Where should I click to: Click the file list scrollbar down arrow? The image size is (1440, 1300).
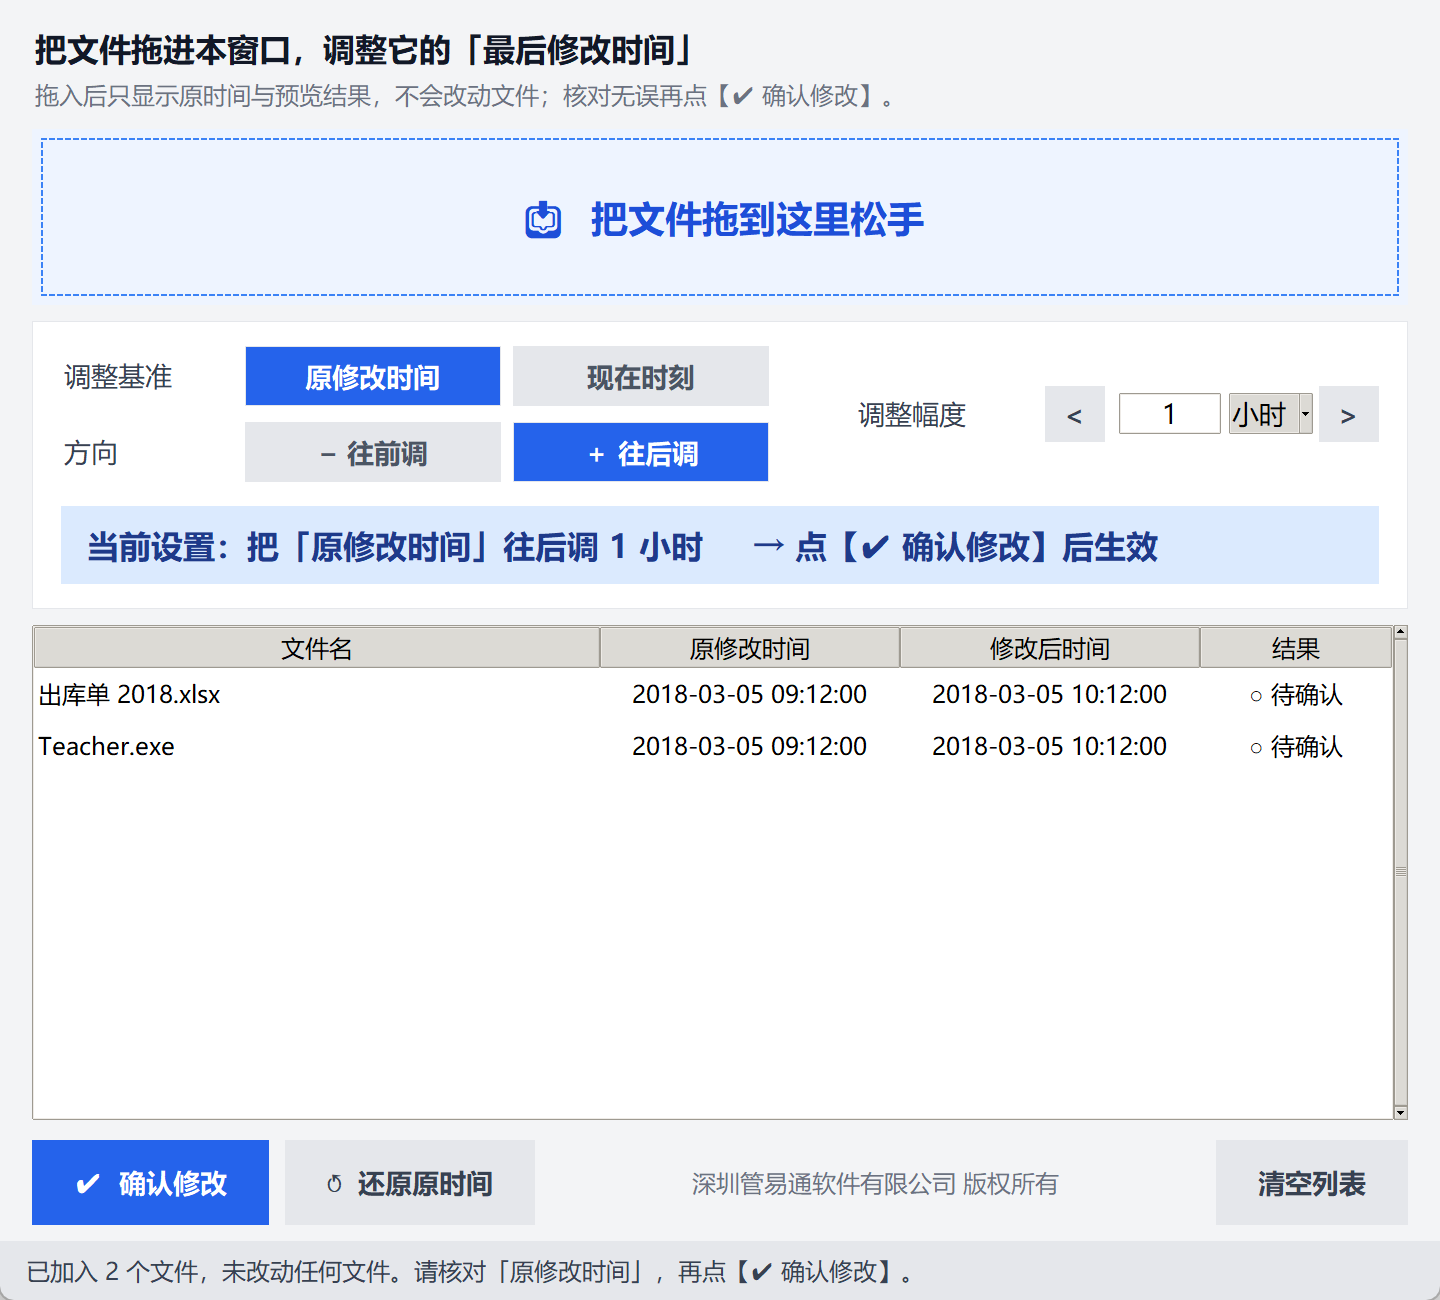(1401, 1112)
